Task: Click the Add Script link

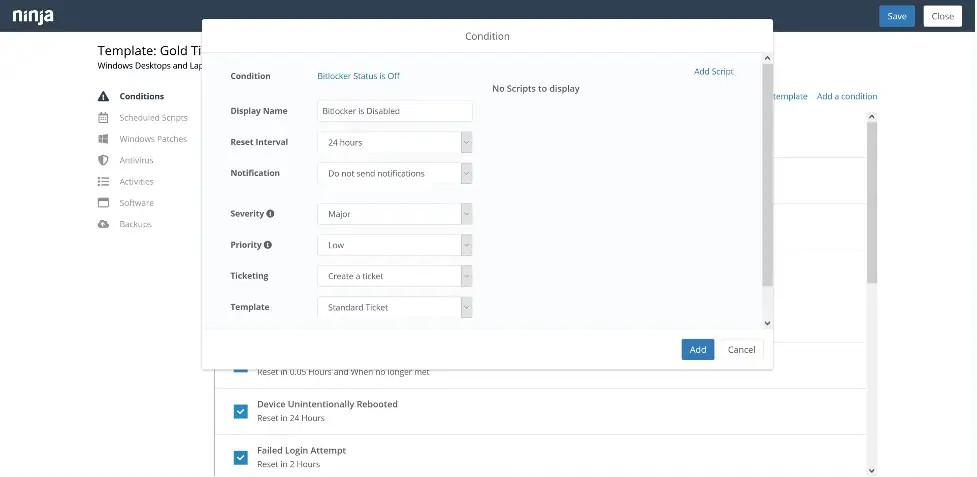Action: coord(713,72)
